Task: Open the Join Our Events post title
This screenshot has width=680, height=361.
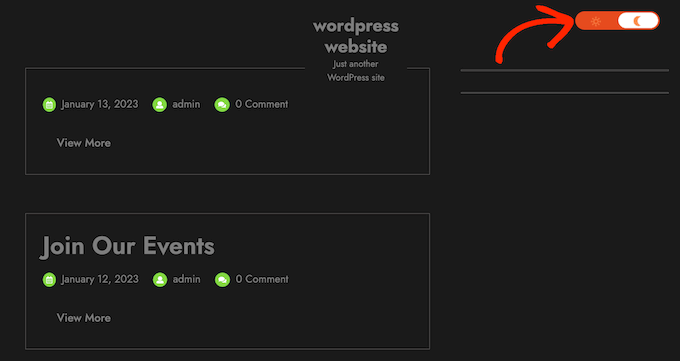Action: click(128, 246)
